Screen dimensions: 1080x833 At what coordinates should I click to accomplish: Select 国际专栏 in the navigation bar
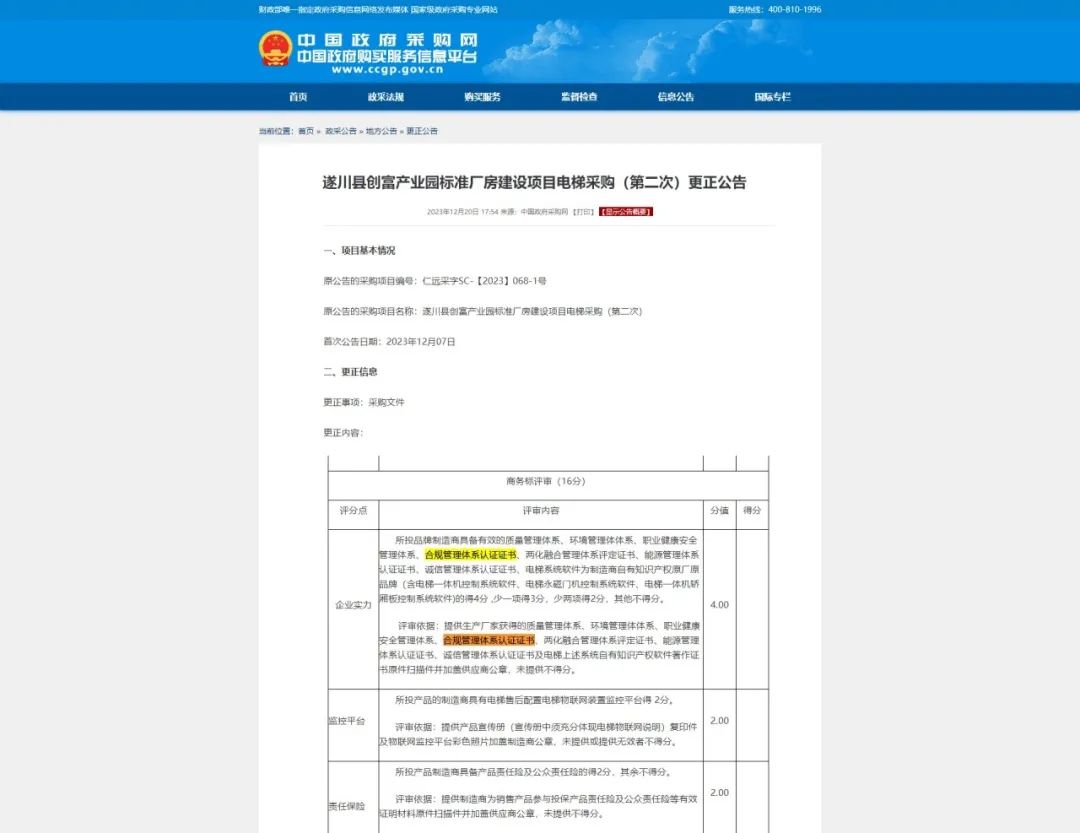click(772, 97)
